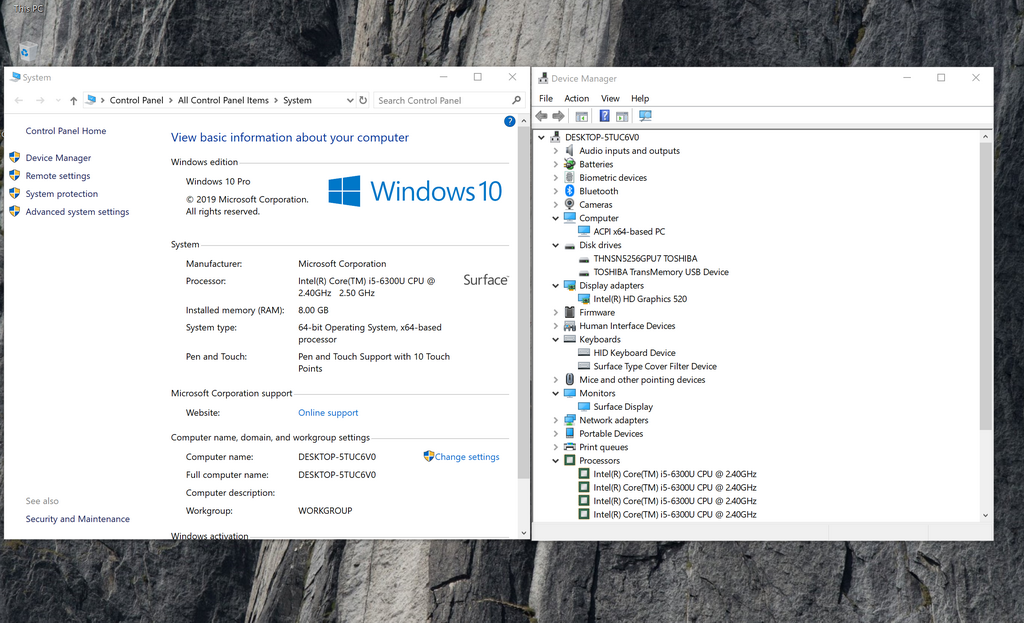The image size is (1024, 623).
Task: Click the Device Manager link in sidebar
Action: [58, 157]
